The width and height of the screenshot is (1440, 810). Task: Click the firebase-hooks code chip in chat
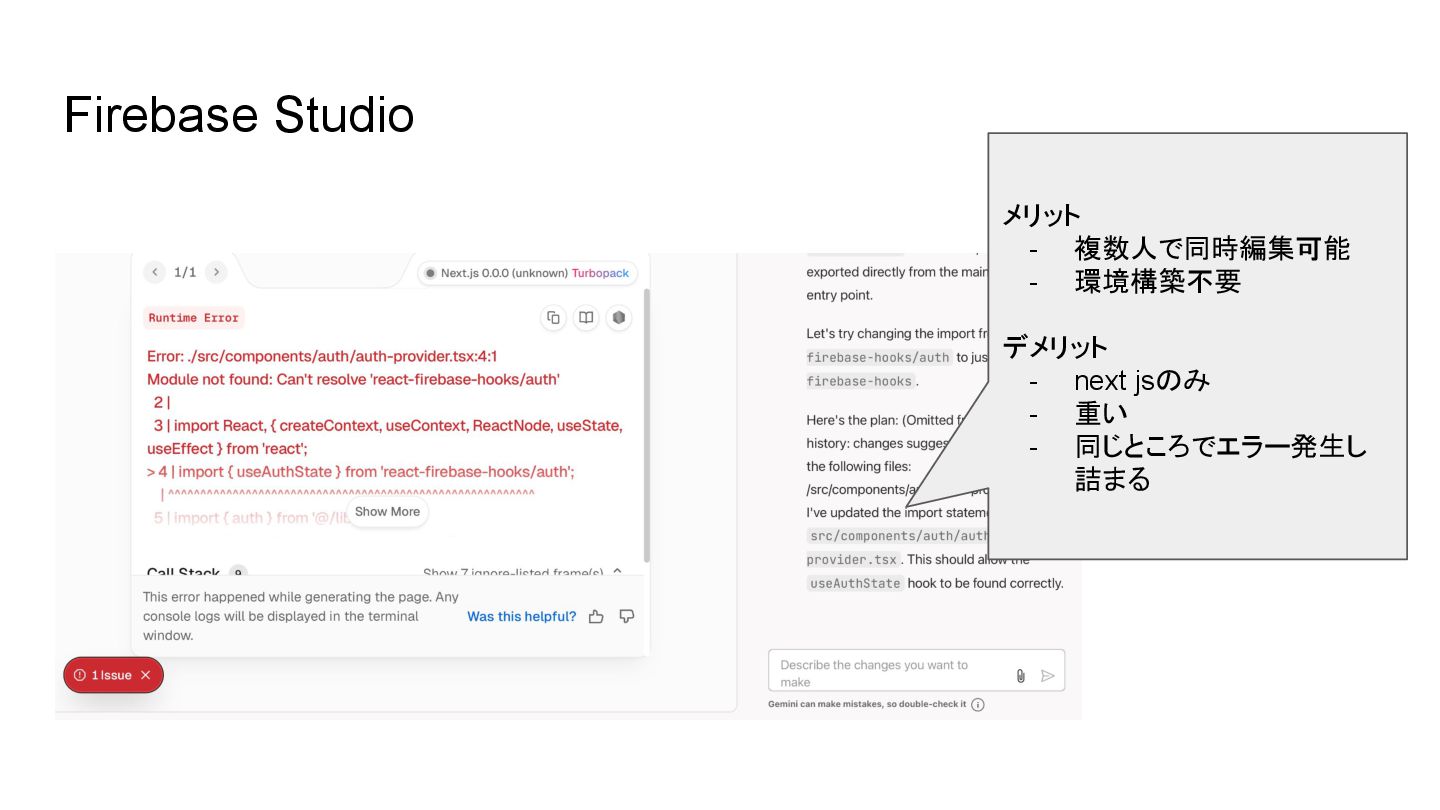click(860, 381)
